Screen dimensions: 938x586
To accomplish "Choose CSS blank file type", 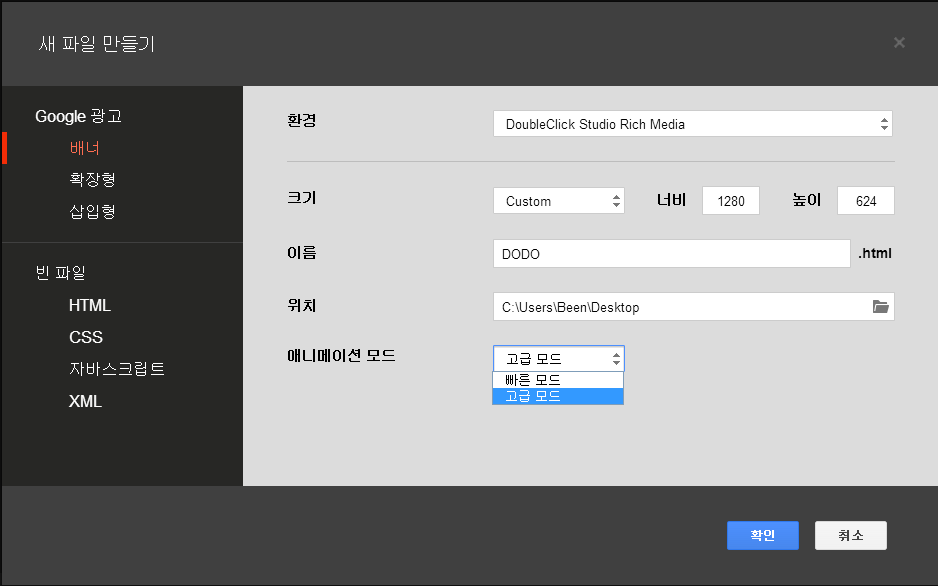I will 86,337.
